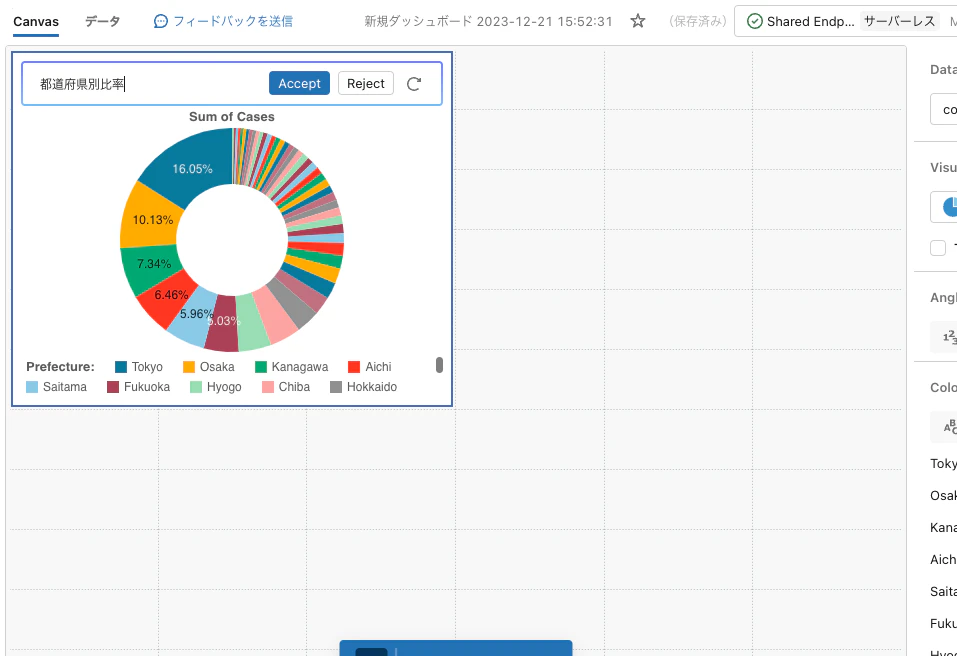Click the legend scrollbar handle

pos(439,365)
